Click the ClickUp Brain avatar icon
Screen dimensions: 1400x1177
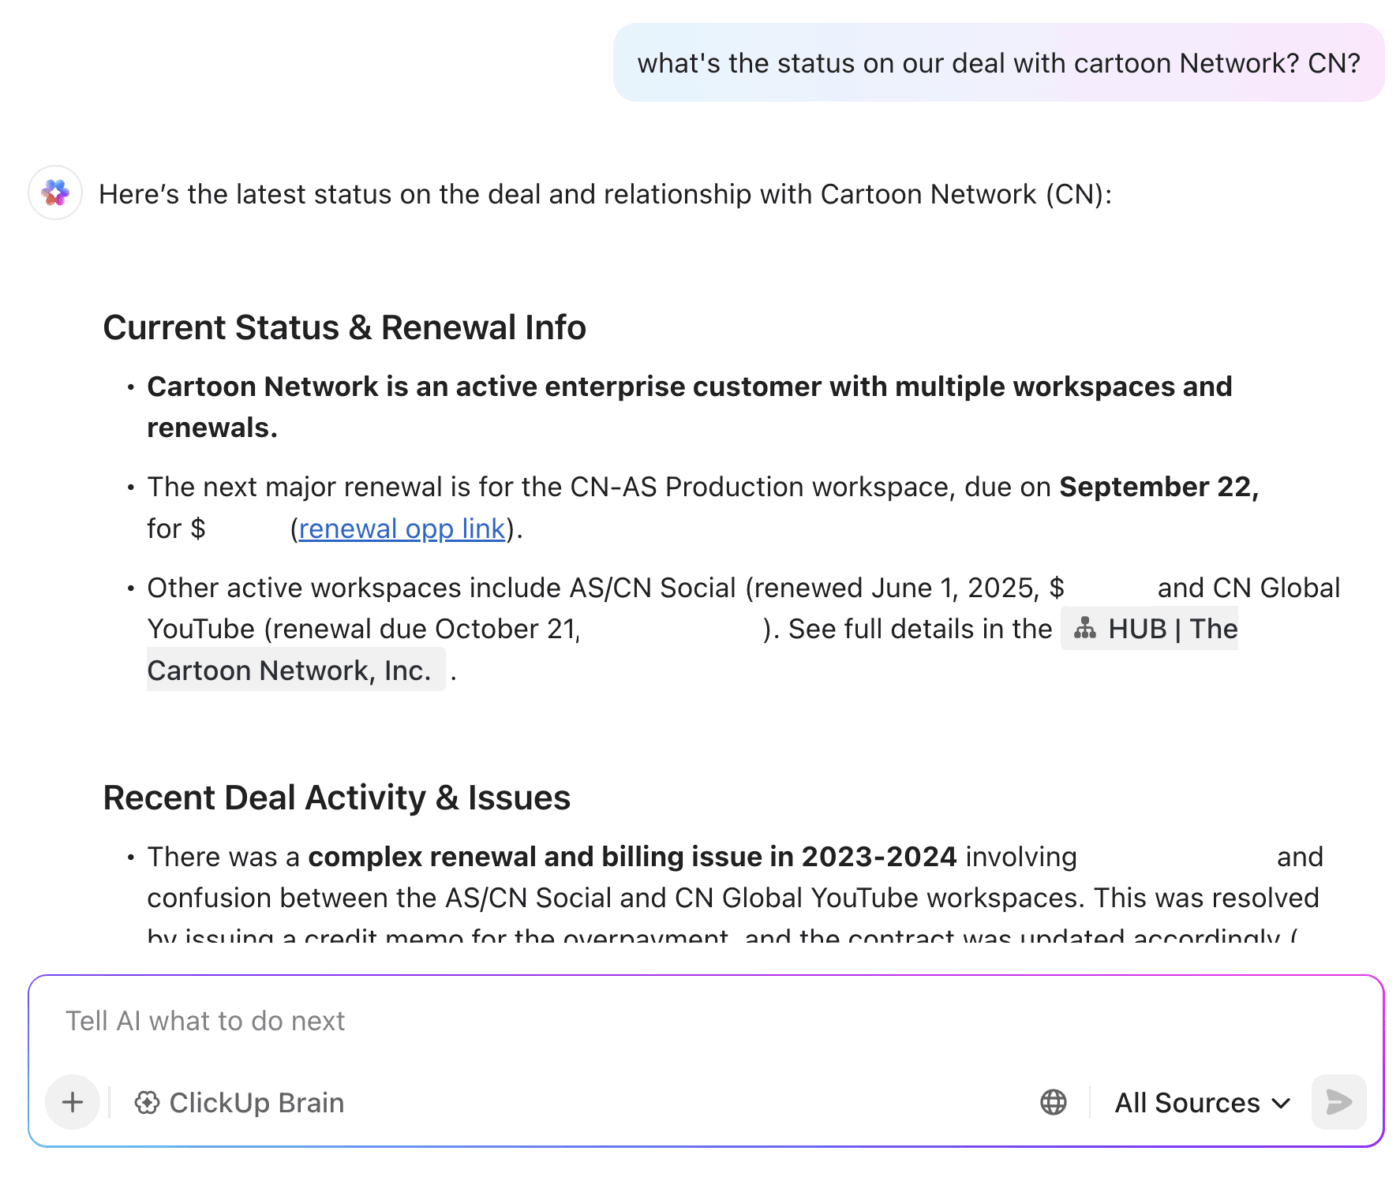pos(55,193)
